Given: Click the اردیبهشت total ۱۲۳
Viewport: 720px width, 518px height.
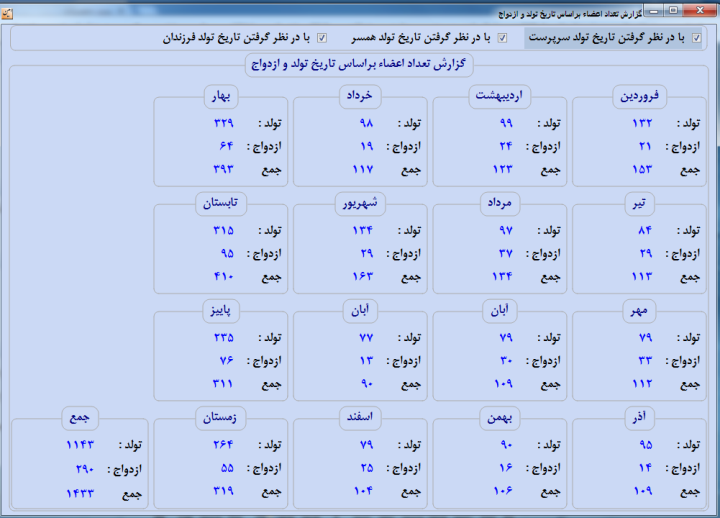Looking at the screenshot, I should (502, 169).
